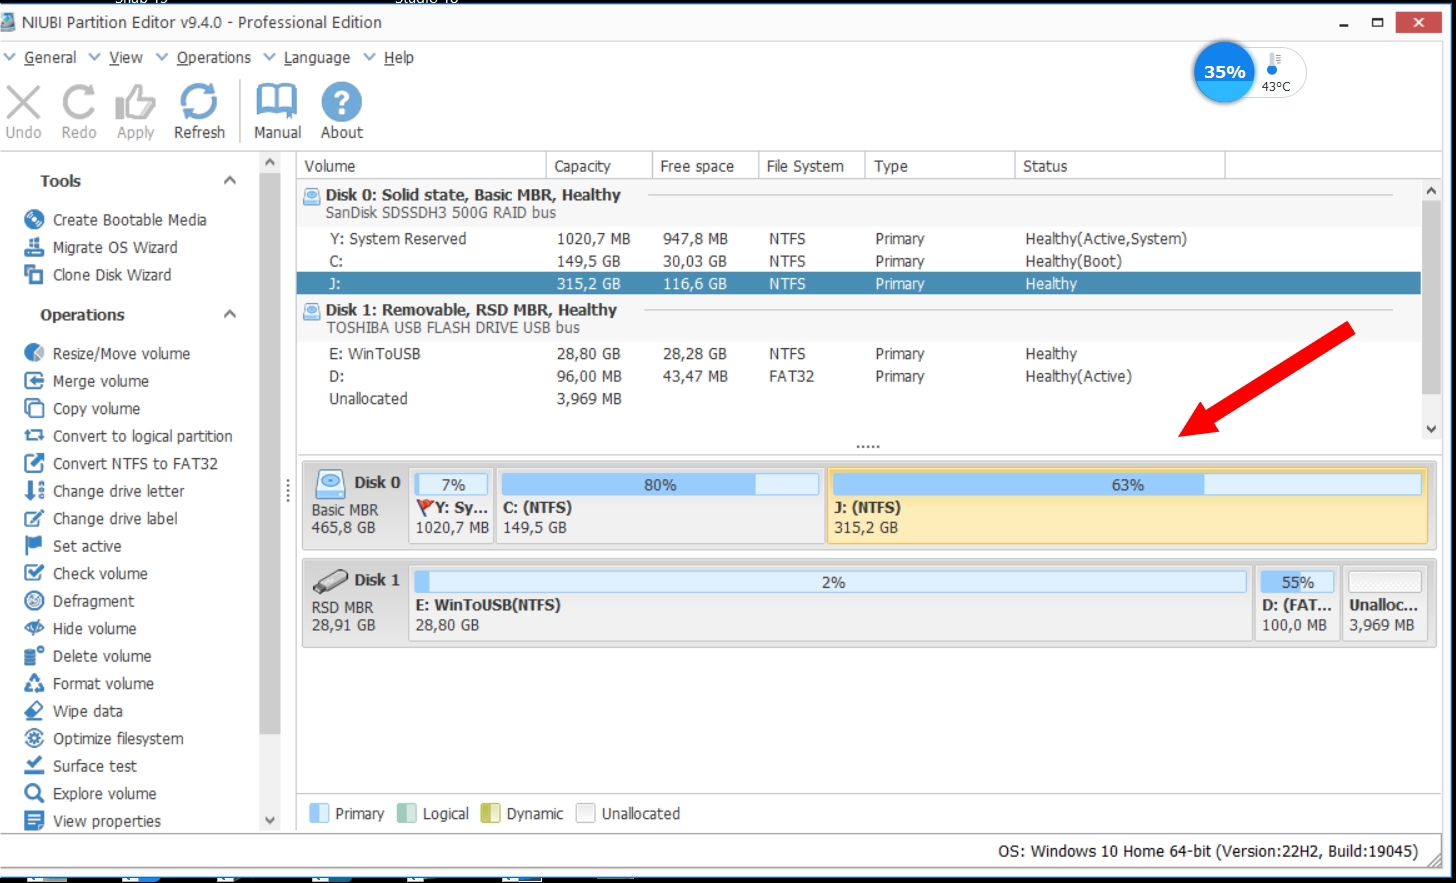Open the Operations menu
Viewport: 1456px width, 883px height.
point(213,58)
